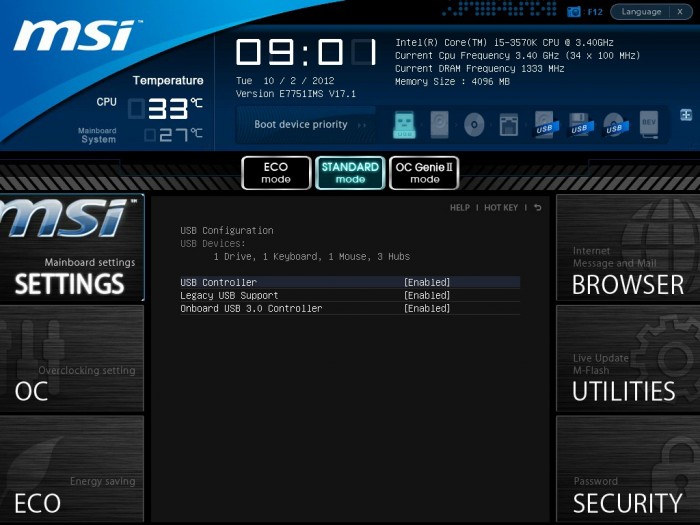Select the hard disk boot device icon
Screen dimensions: 700x525
click(x=440, y=125)
